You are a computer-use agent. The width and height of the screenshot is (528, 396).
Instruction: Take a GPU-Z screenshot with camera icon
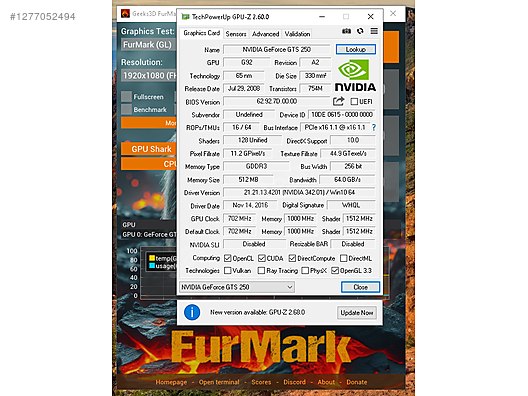click(x=346, y=31)
